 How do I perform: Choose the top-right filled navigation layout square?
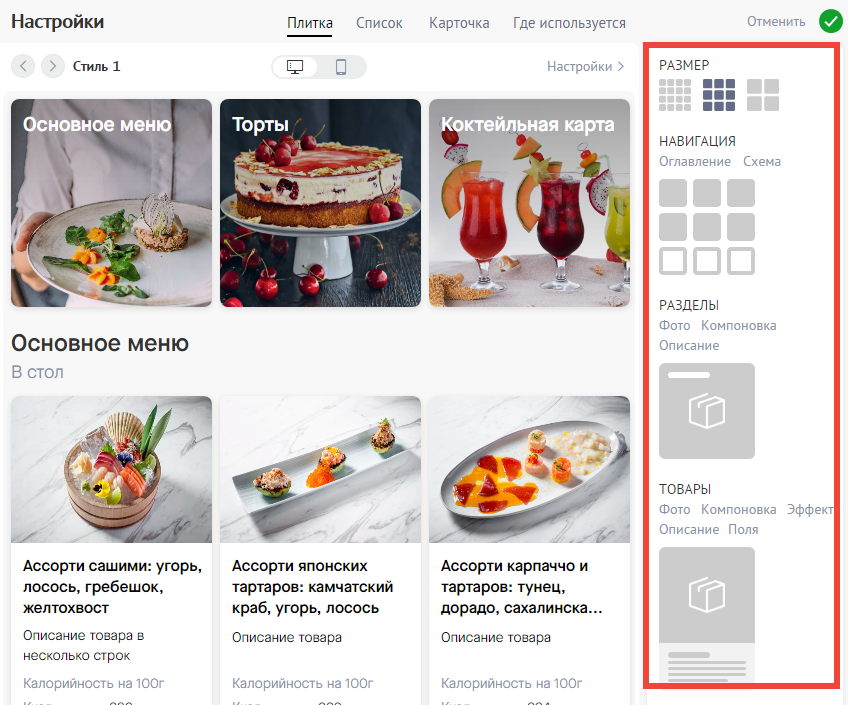tap(741, 193)
